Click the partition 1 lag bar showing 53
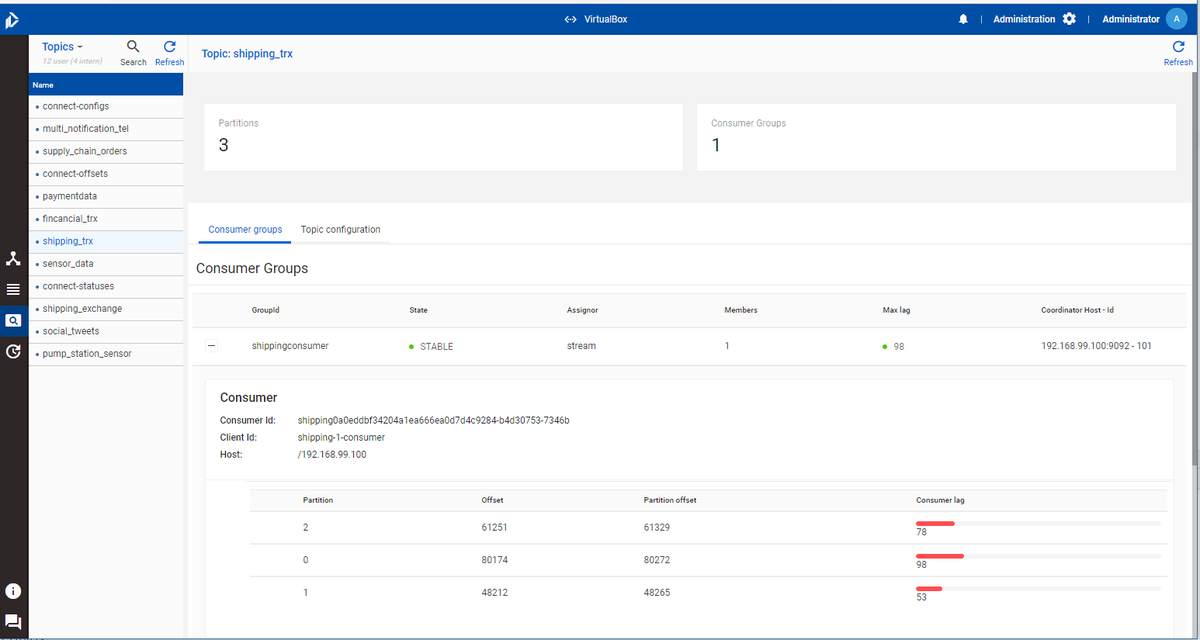The width and height of the screenshot is (1200, 640). pyautogui.click(x=1038, y=589)
